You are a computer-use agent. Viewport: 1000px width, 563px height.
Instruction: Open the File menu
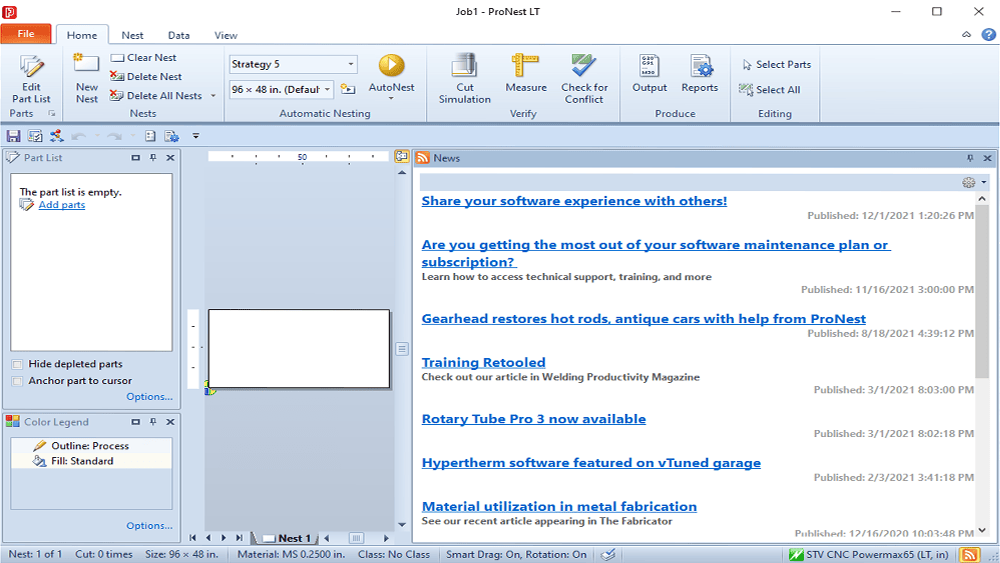tap(26, 34)
